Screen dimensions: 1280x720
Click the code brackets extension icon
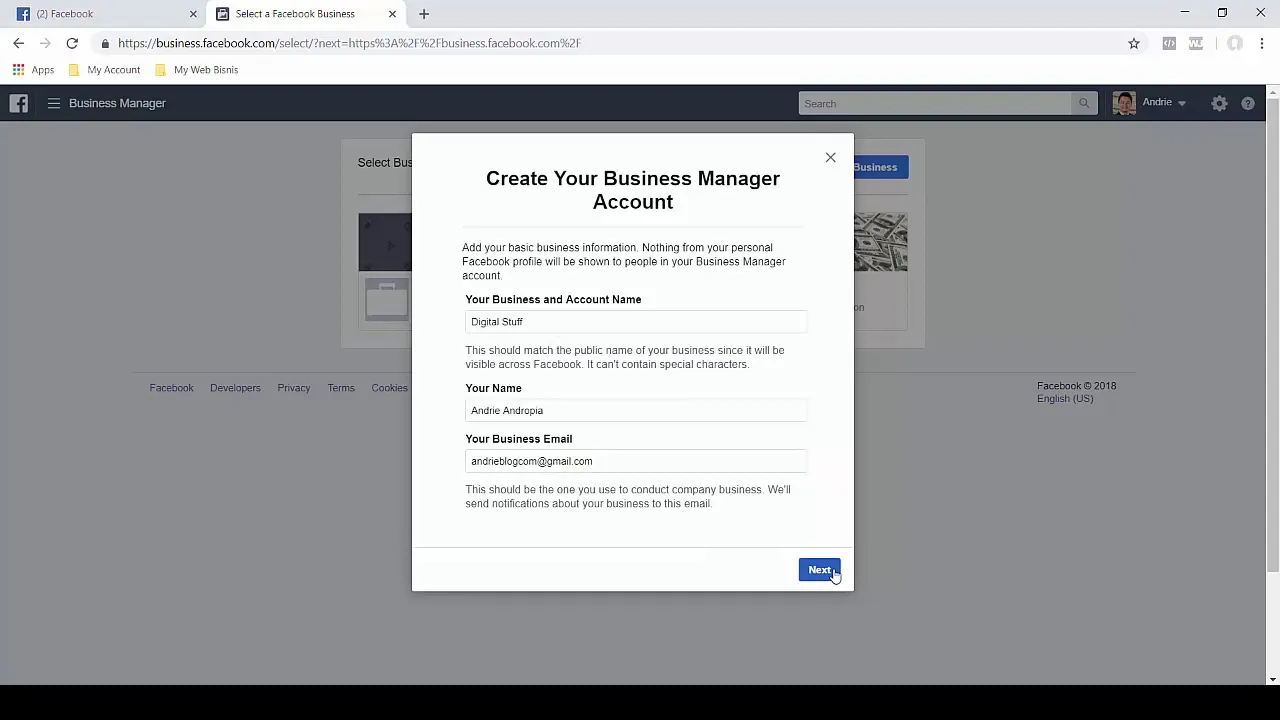(1169, 43)
